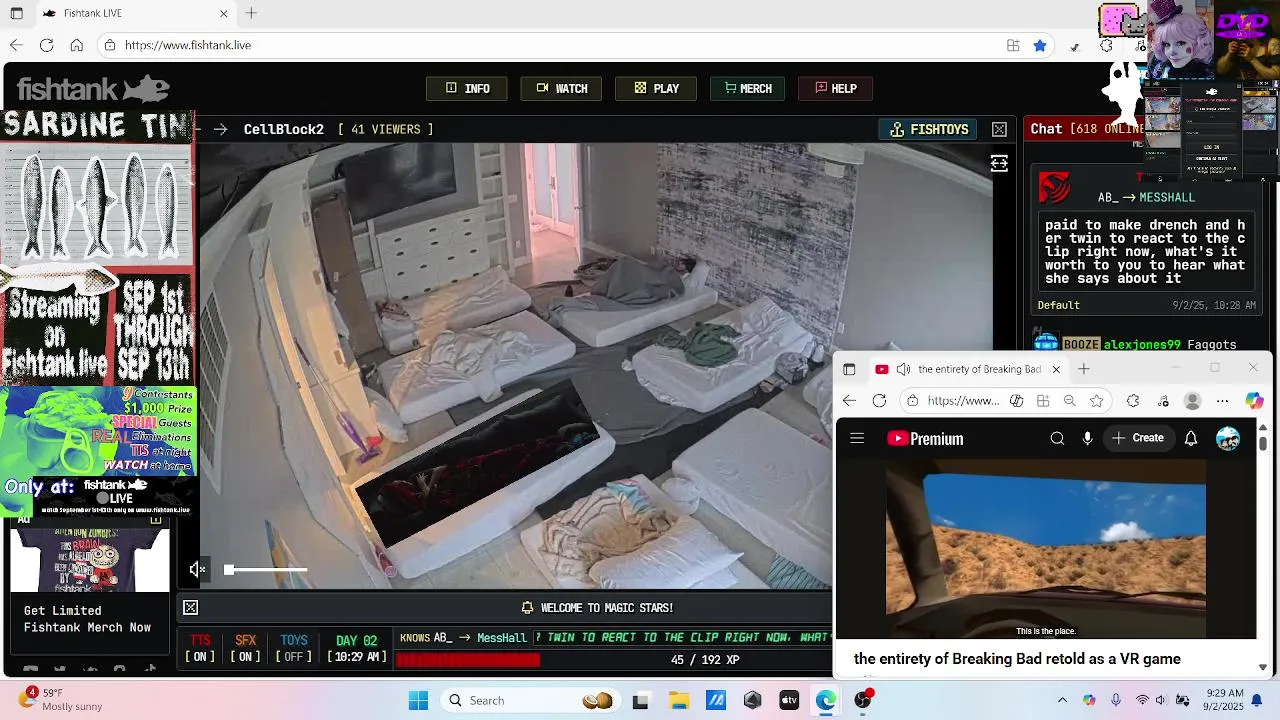Toggle TTS on or off
Screen dimensions: 1280x720
click(201, 648)
